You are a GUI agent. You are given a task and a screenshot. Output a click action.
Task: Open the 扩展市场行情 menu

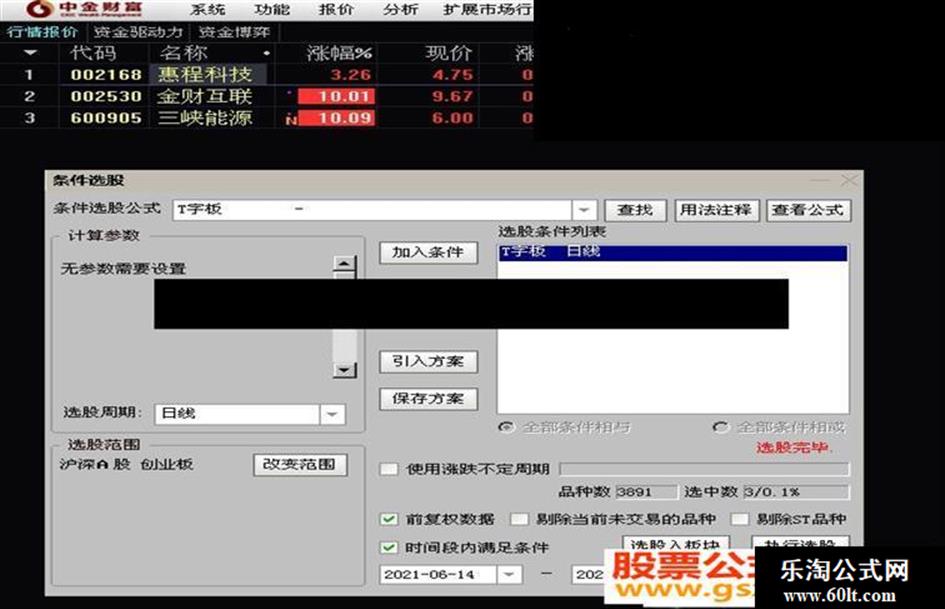[488, 9]
